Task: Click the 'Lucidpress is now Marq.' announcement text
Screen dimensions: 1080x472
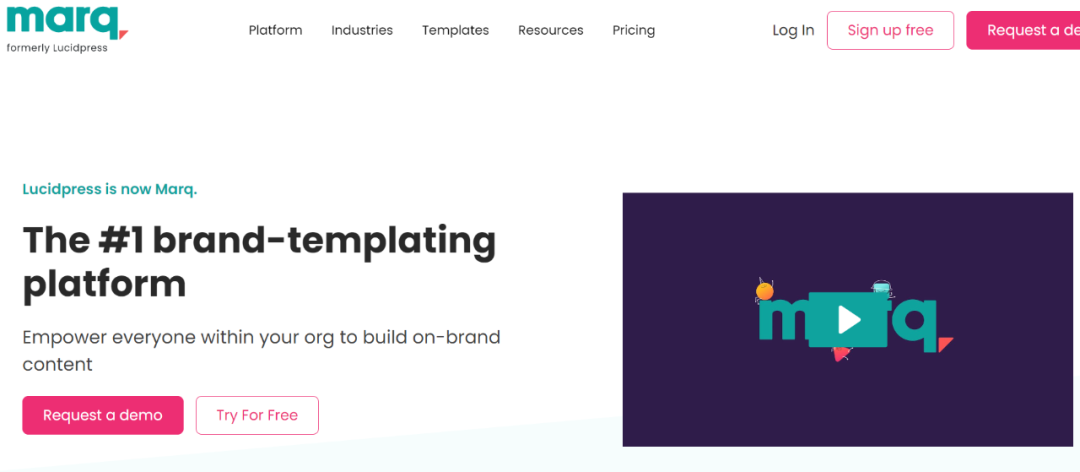Action: tap(110, 189)
